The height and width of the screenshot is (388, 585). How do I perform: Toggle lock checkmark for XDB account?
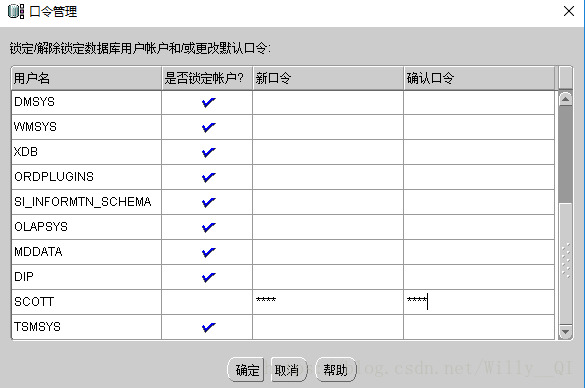(208, 152)
